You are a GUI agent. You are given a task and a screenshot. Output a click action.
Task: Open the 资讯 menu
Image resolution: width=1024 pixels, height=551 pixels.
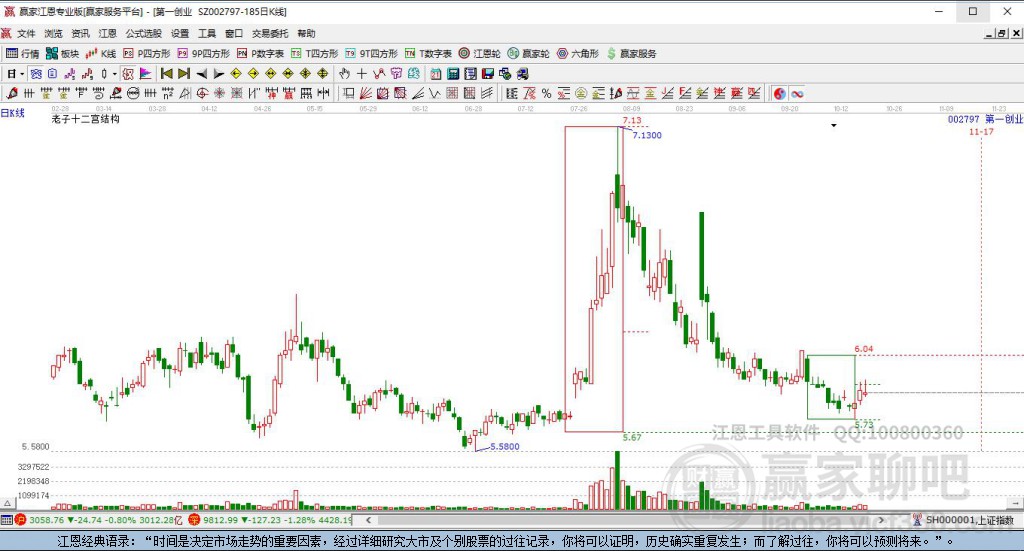(x=80, y=33)
